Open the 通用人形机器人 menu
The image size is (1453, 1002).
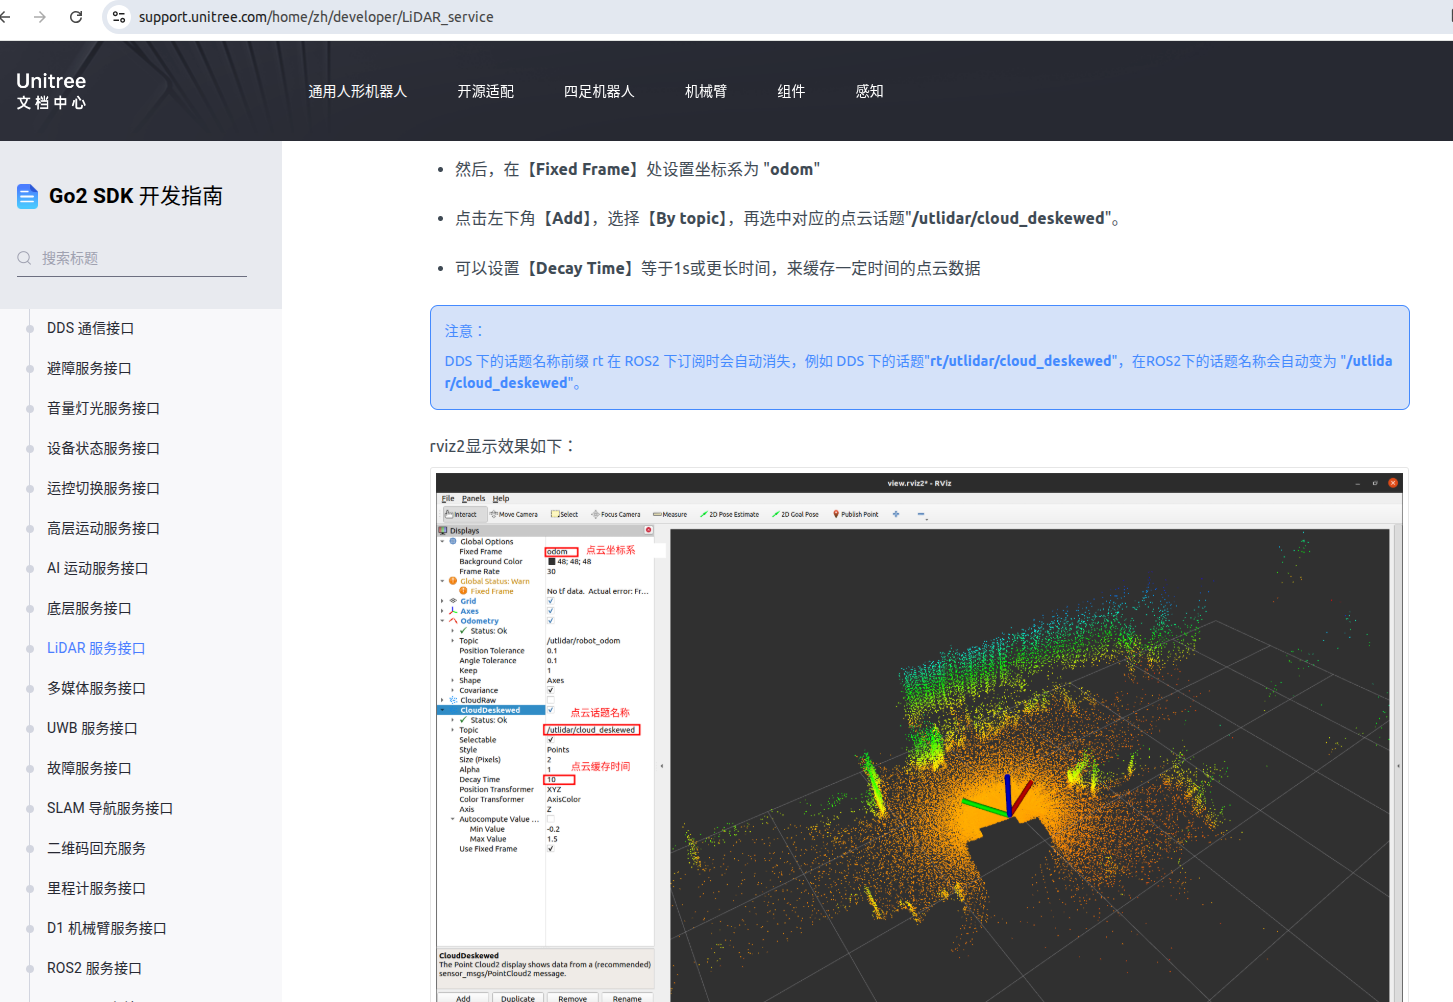(358, 91)
